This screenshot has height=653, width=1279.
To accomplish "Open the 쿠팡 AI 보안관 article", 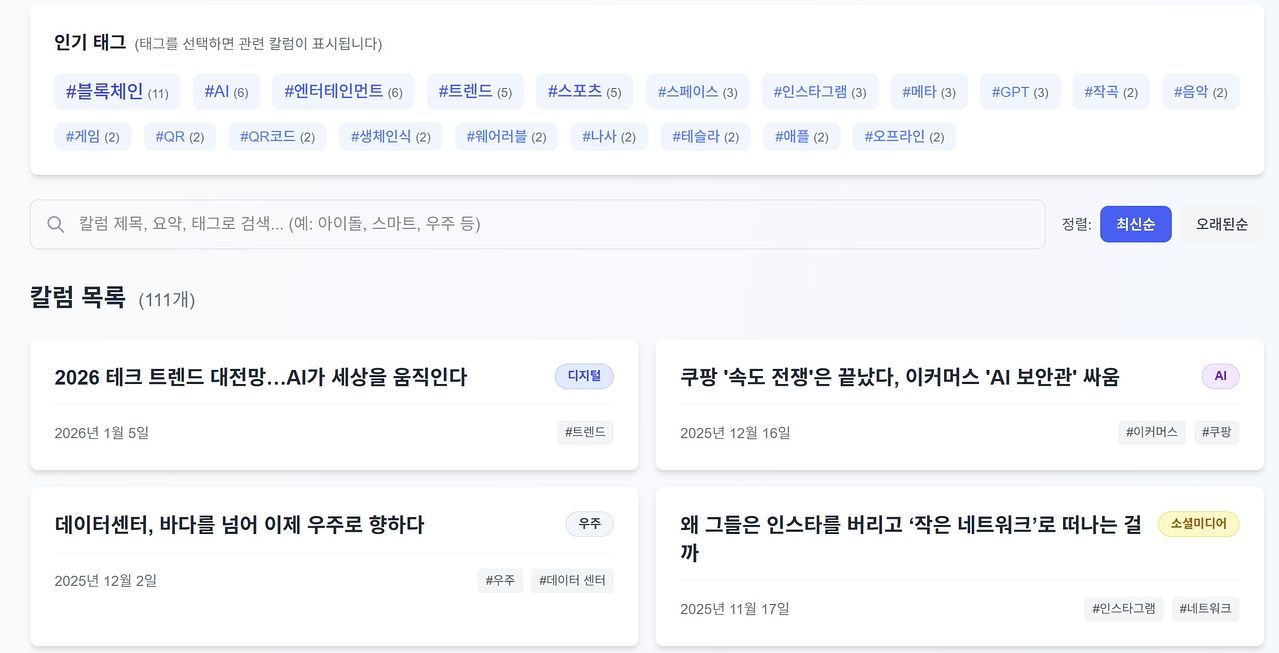I will pos(897,377).
